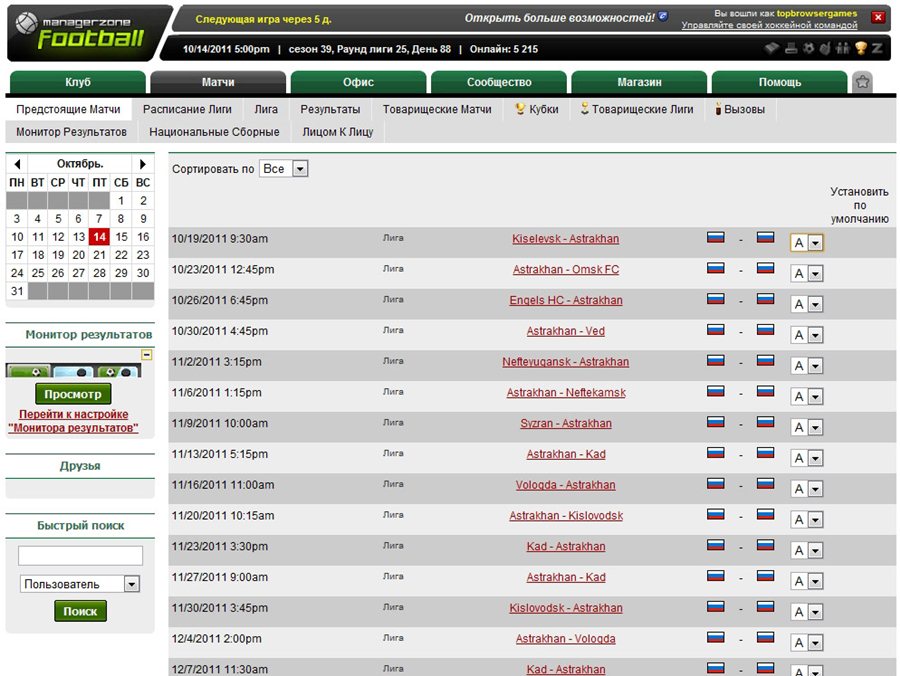The image size is (900, 676).
Task: Click the trophy icon in top toolbar
Action: tap(860, 48)
